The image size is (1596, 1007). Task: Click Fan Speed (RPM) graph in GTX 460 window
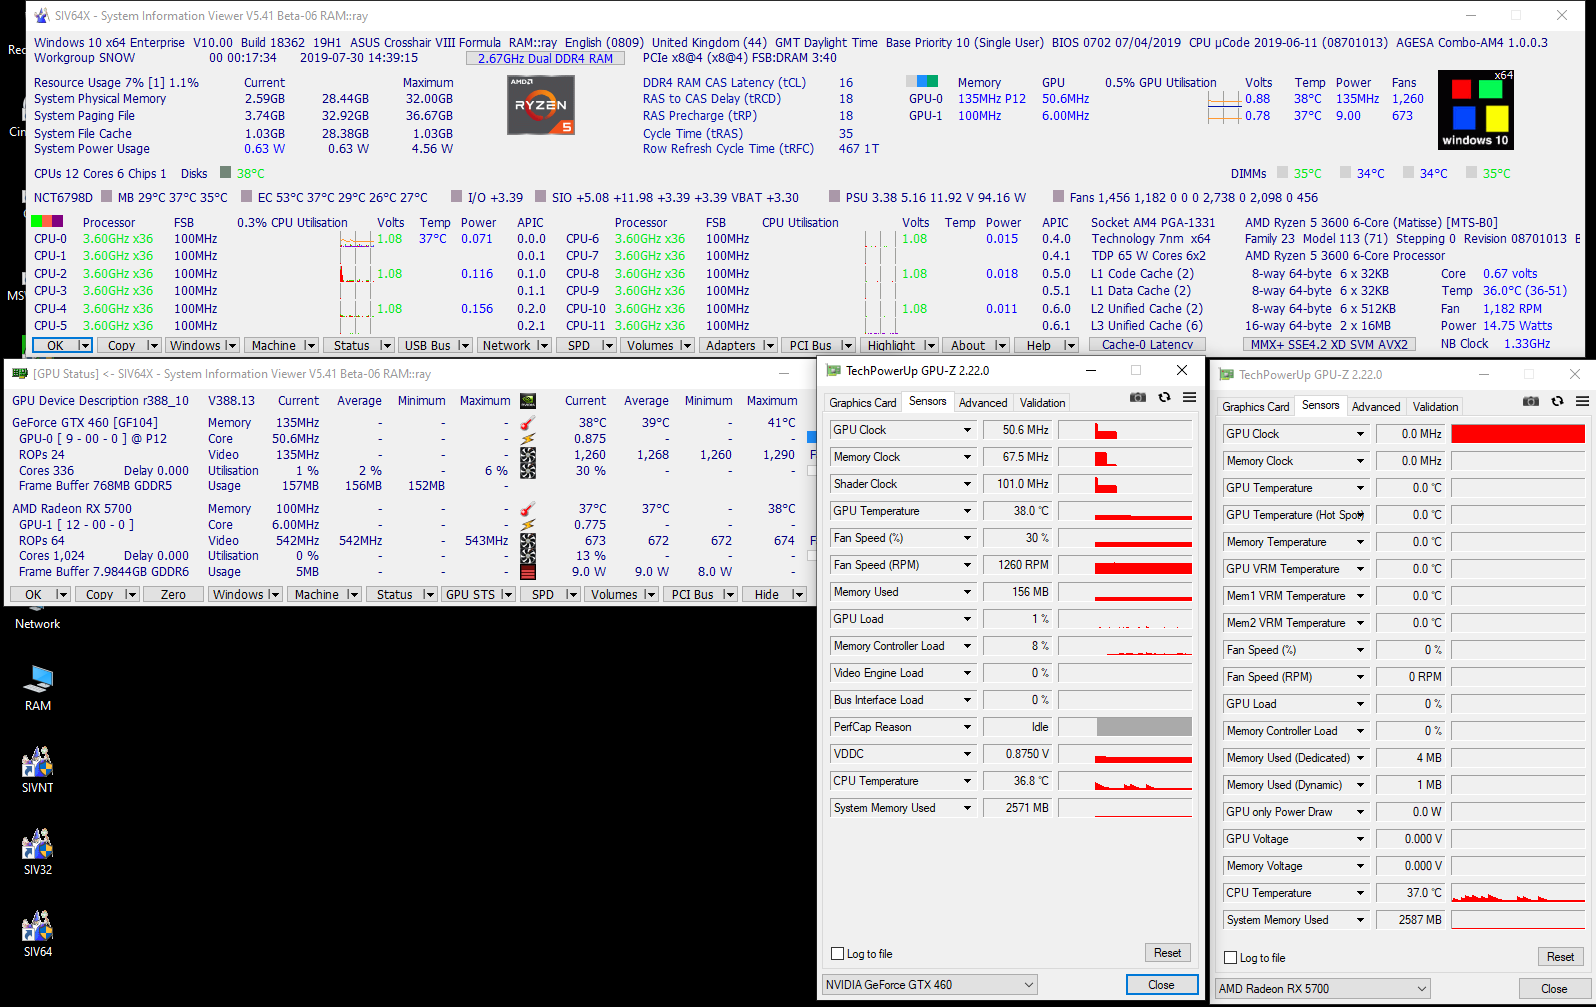click(1125, 565)
